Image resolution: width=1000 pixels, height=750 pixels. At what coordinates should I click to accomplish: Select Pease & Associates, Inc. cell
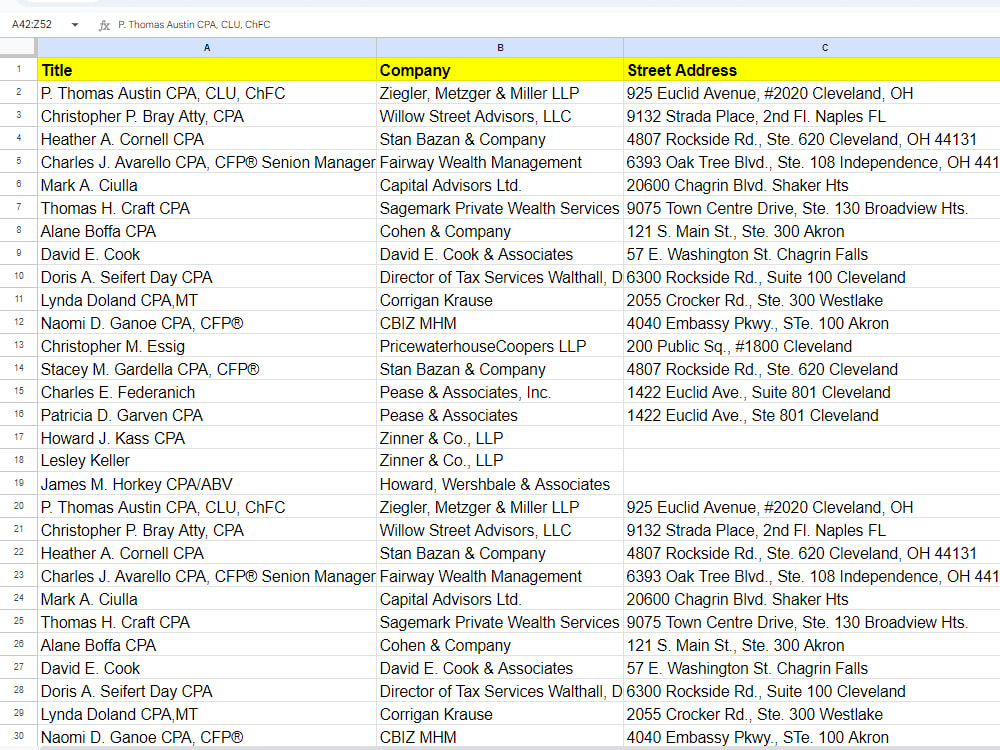500,392
